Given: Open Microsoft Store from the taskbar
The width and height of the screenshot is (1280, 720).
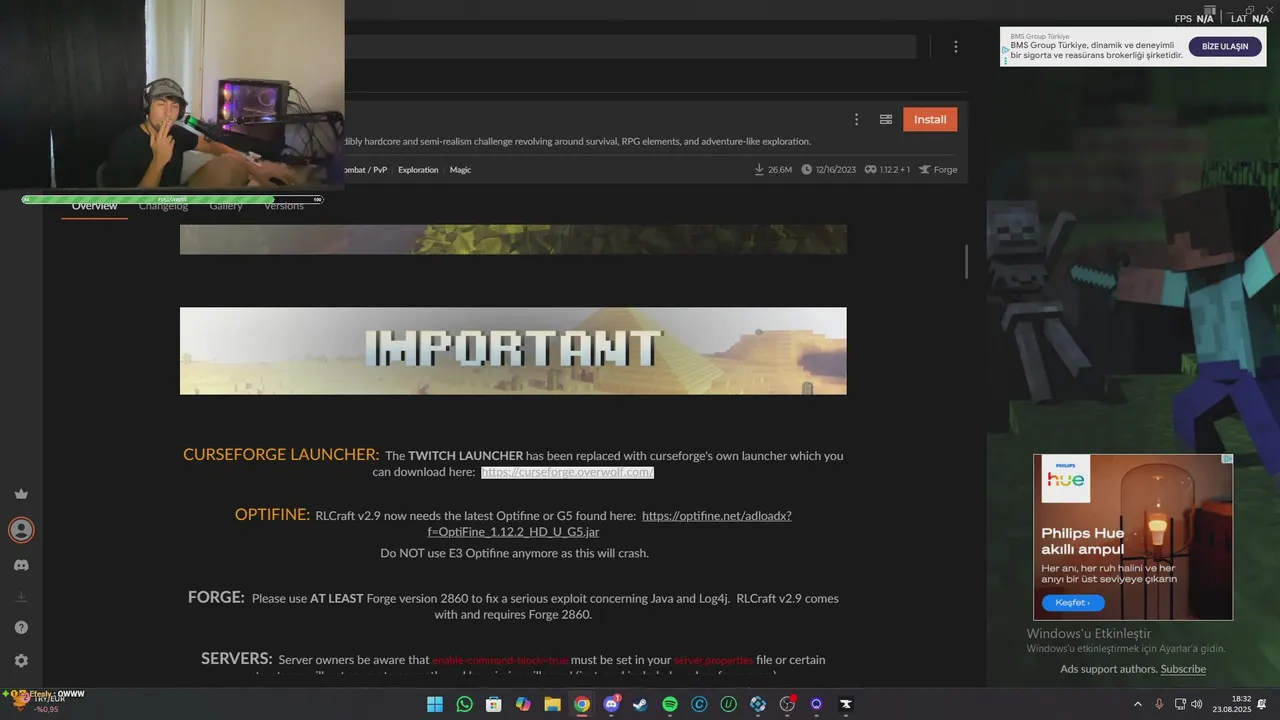Looking at the screenshot, I should click(493, 705).
